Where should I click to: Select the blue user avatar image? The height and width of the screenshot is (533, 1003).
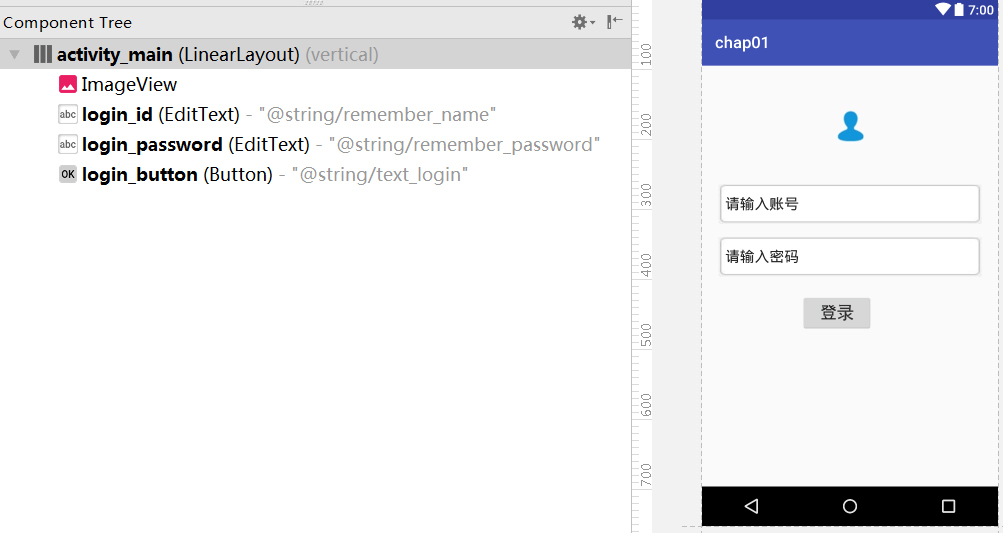tap(850, 126)
